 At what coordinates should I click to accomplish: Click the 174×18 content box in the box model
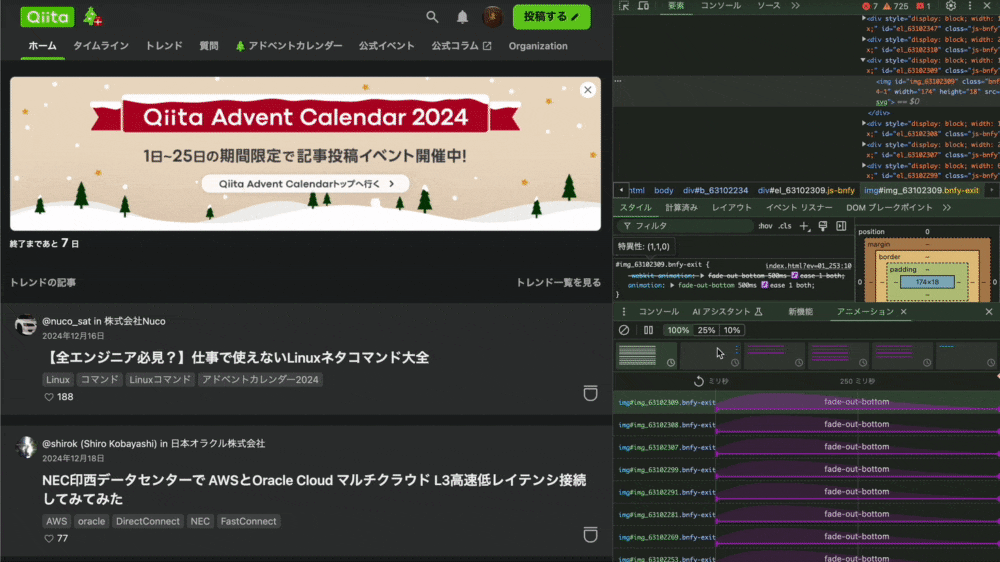927,282
